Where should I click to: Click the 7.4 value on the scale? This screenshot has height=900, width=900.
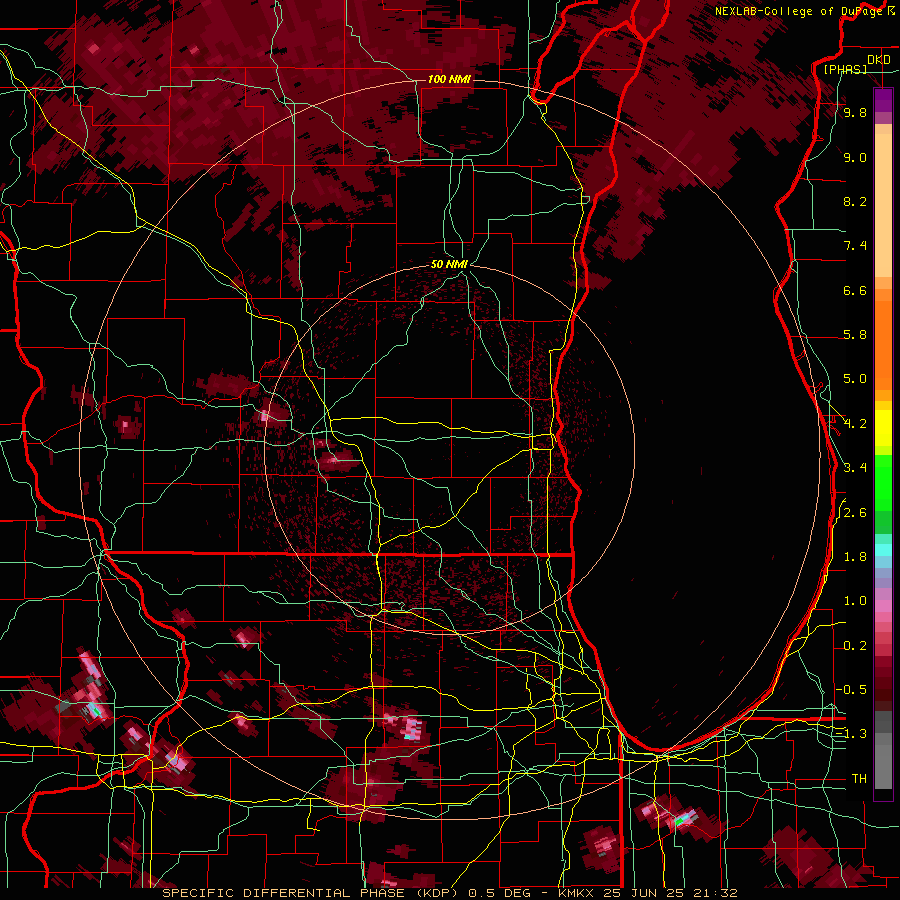pos(855,246)
